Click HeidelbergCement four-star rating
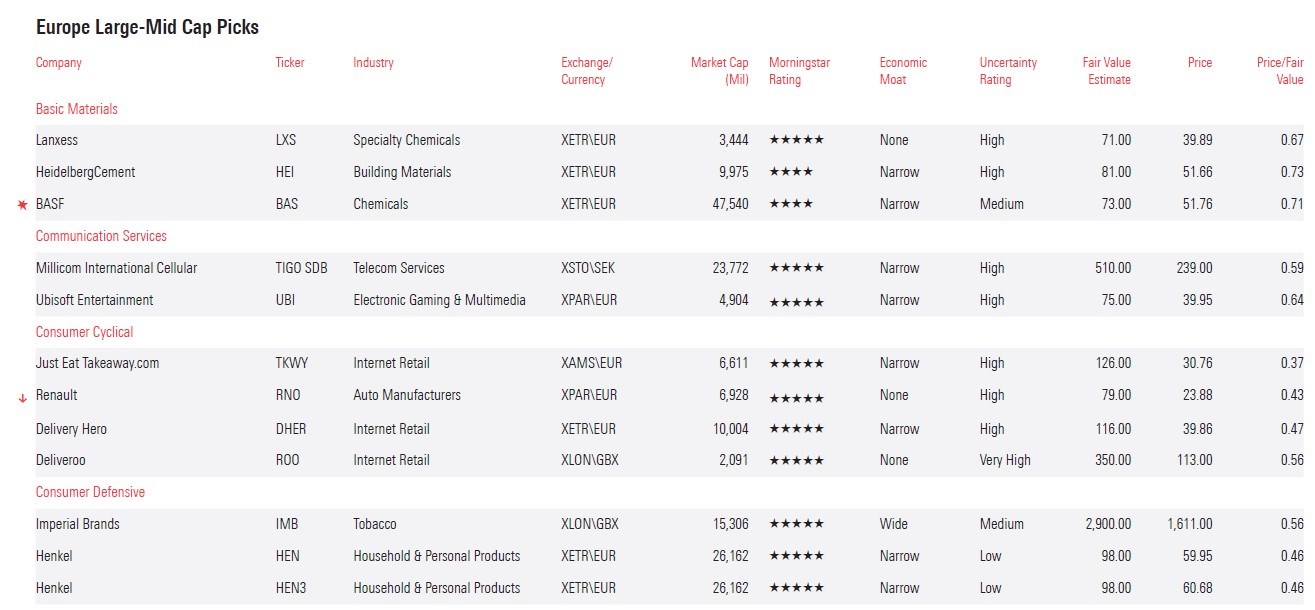1315x610 pixels. click(790, 173)
